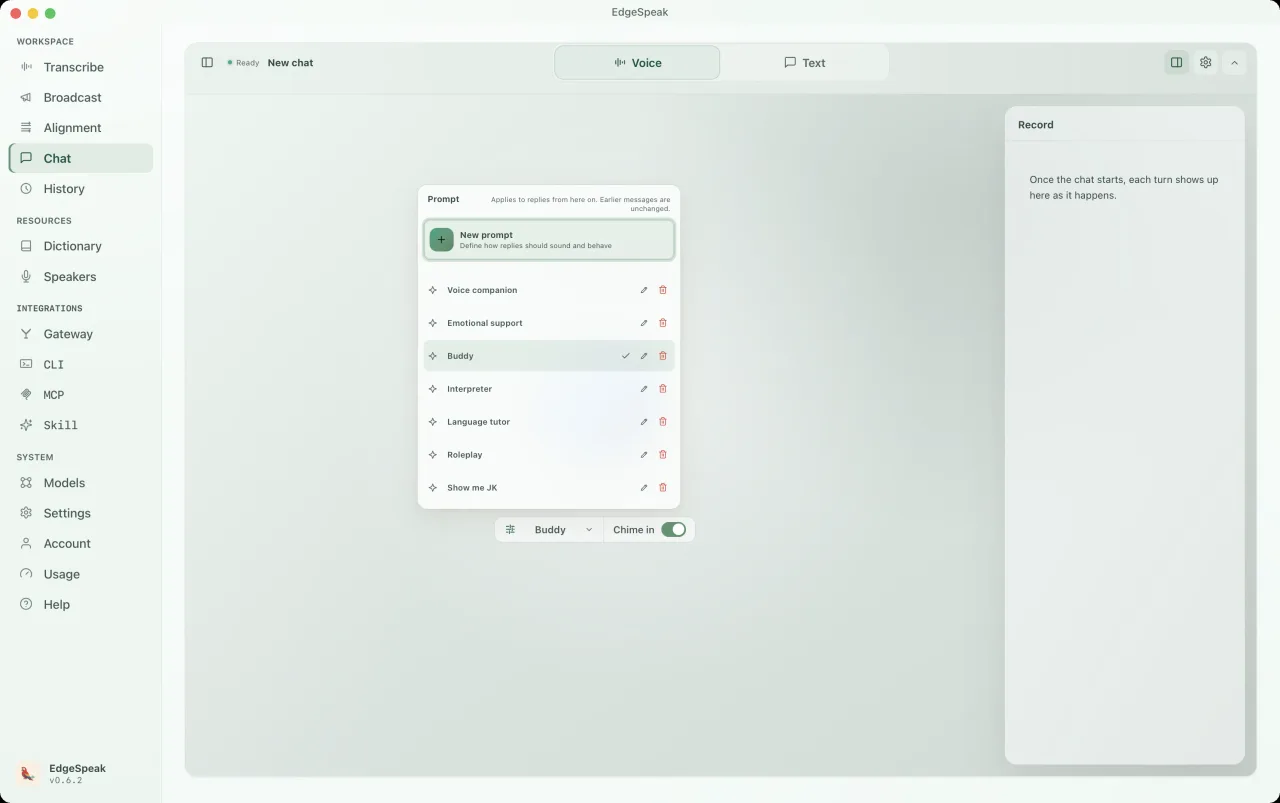Open the Gateway integration

pos(81,334)
